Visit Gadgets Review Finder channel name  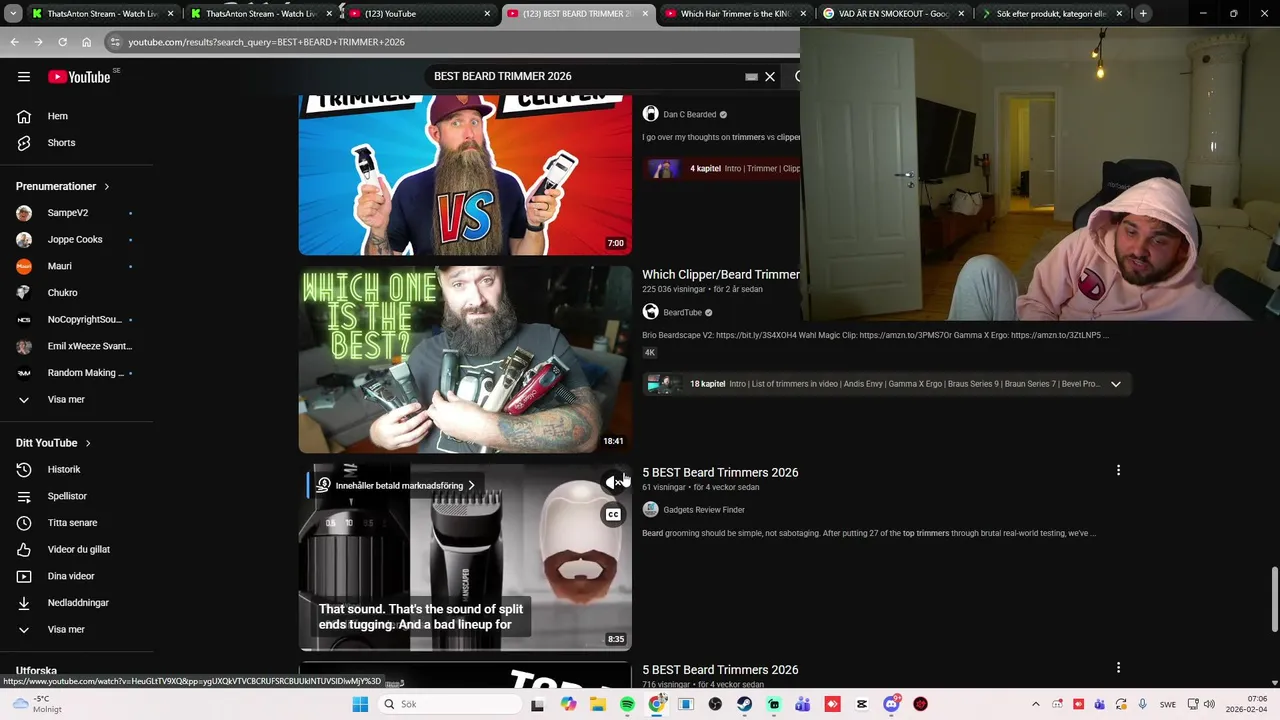click(704, 510)
